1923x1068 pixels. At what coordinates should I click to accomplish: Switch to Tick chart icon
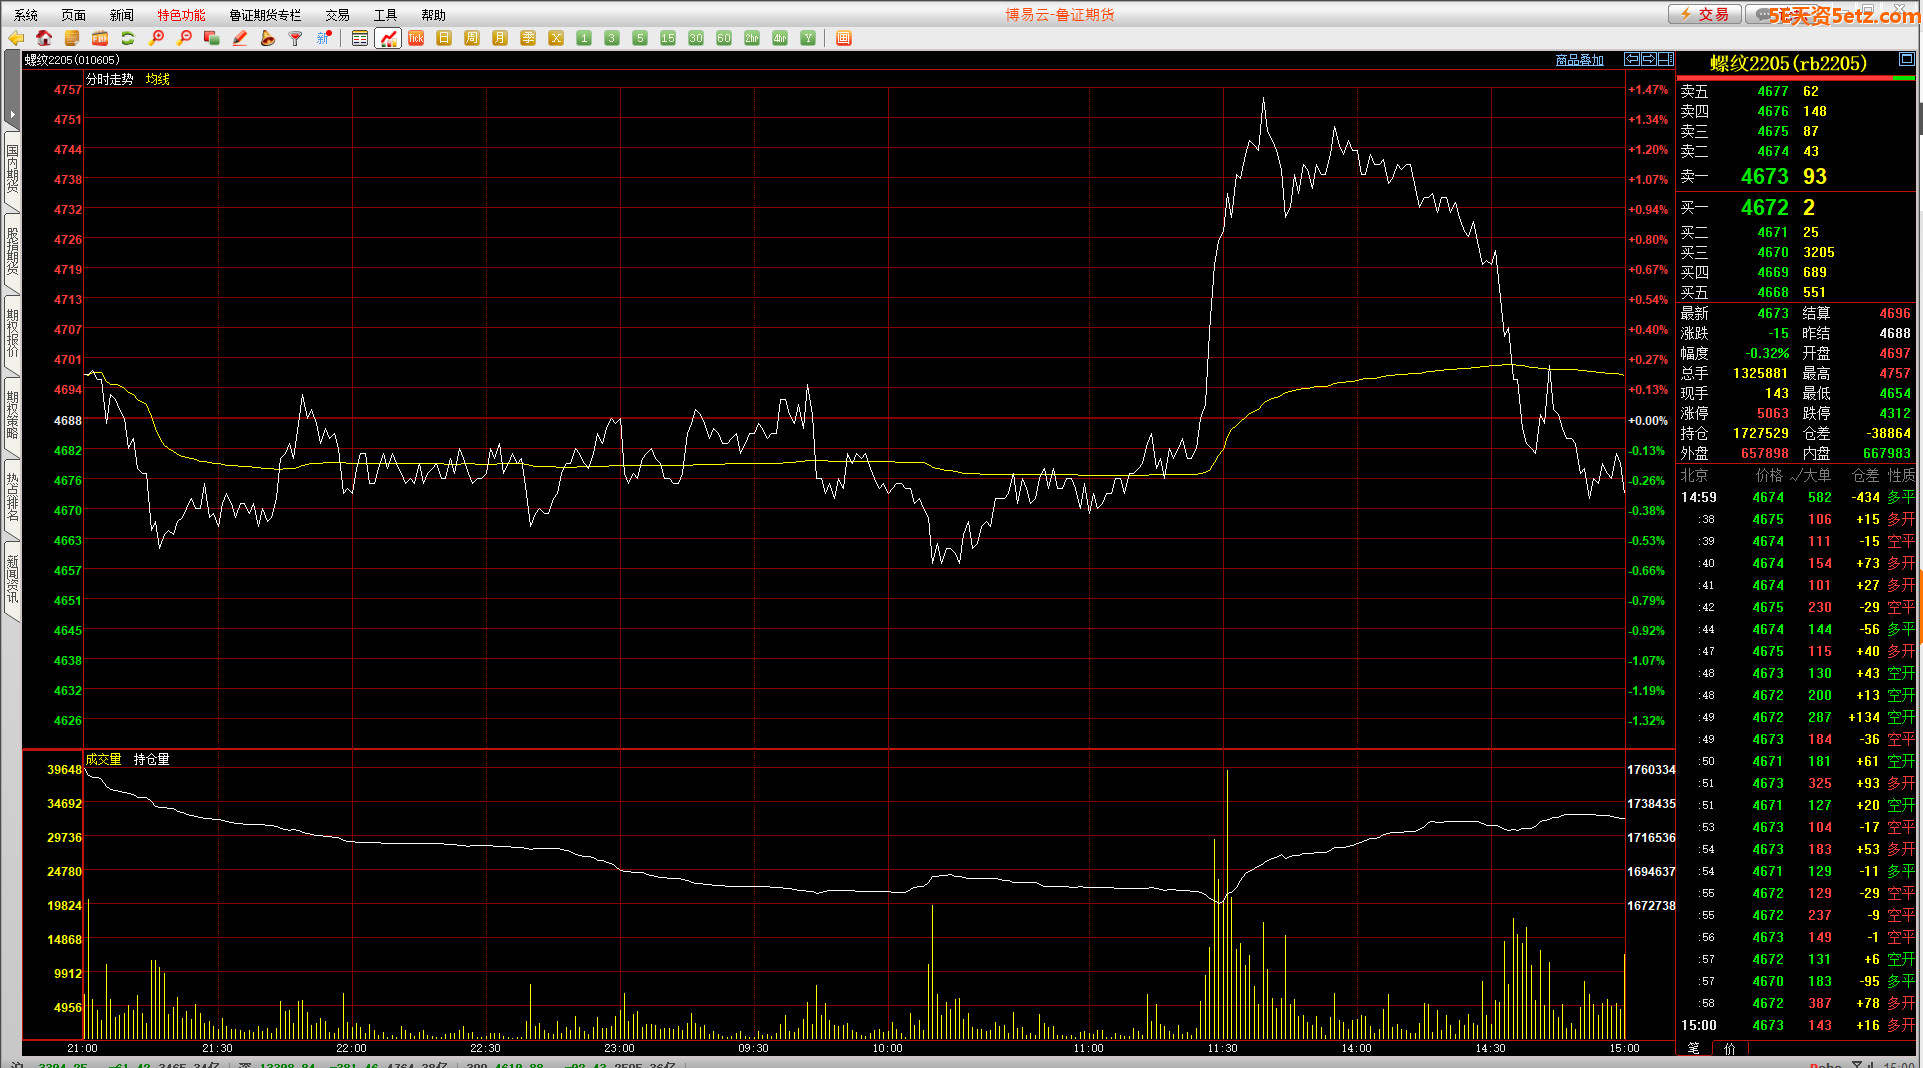tap(416, 38)
